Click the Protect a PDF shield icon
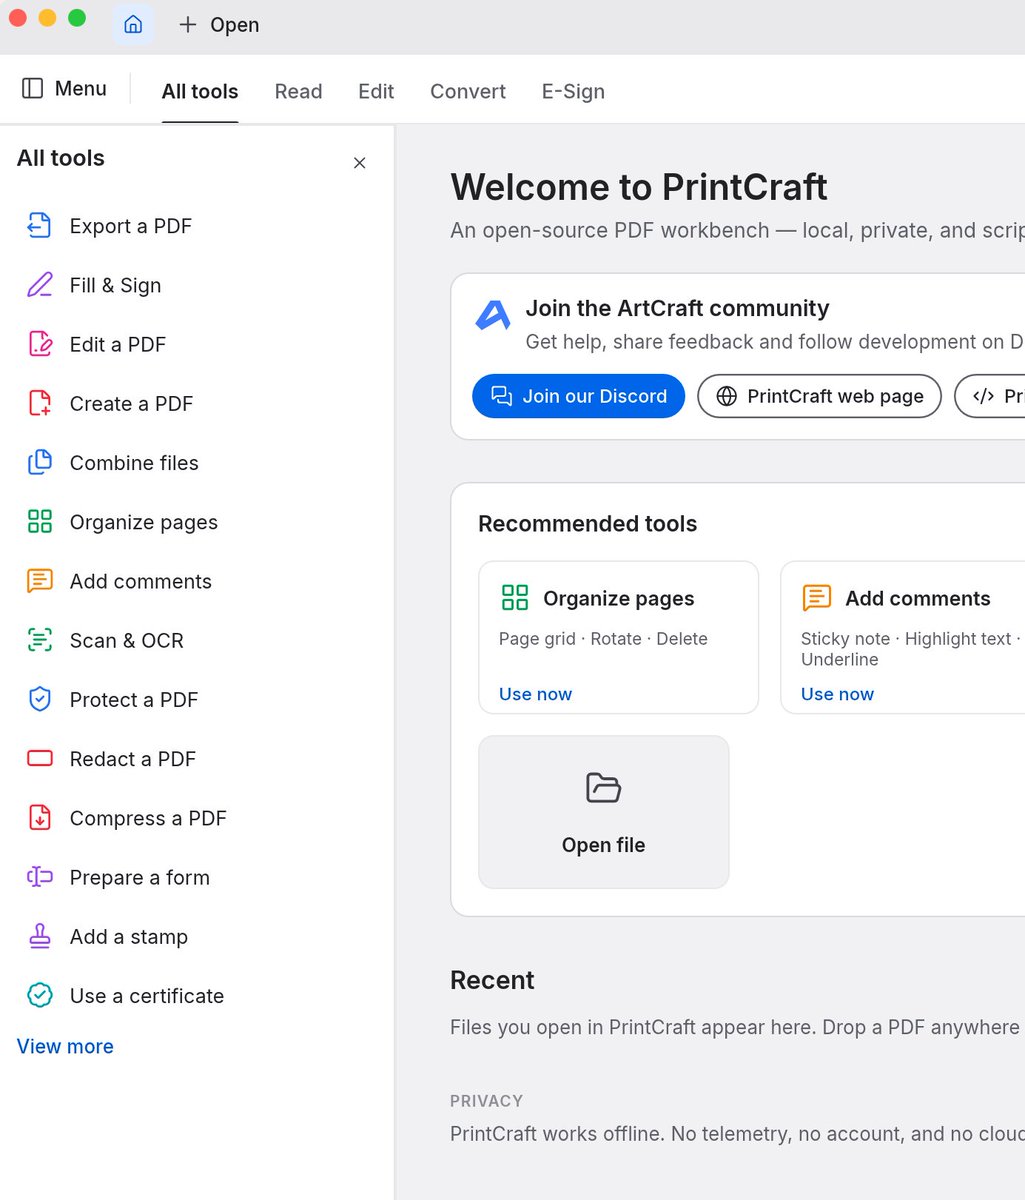The image size is (1025, 1200). point(39,700)
